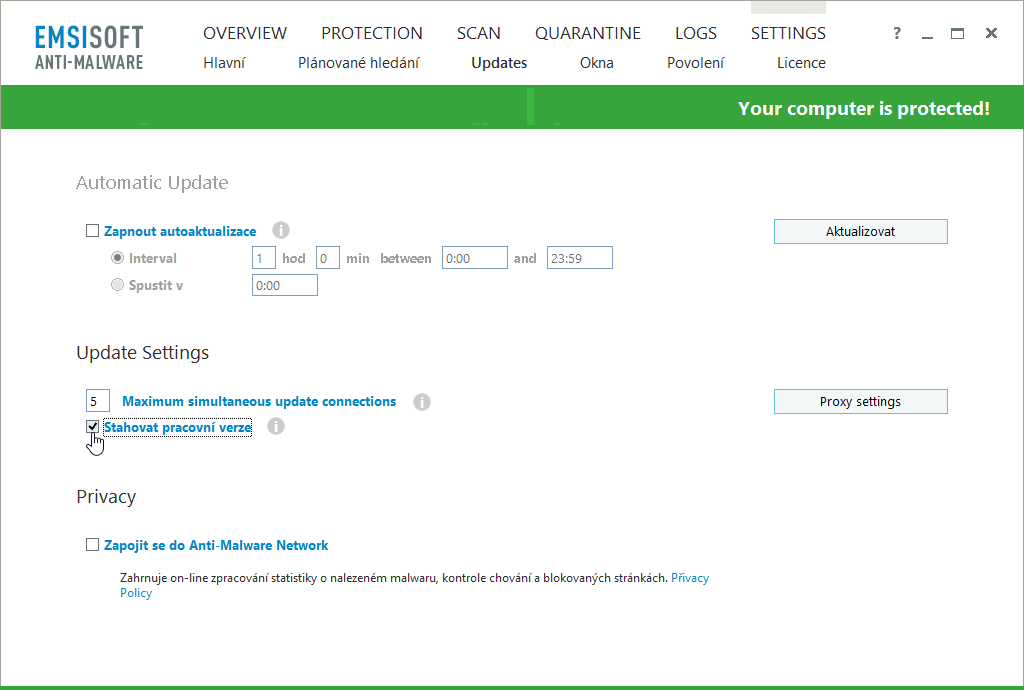Show info for Stahovat pracovní verze

tap(276, 426)
